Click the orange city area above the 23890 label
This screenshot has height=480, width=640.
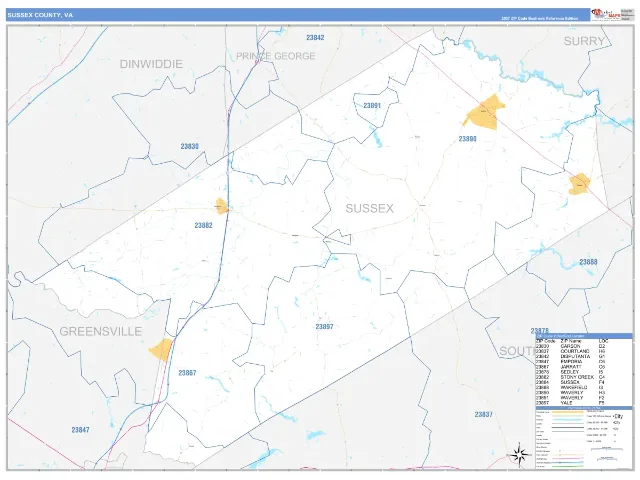click(x=484, y=112)
